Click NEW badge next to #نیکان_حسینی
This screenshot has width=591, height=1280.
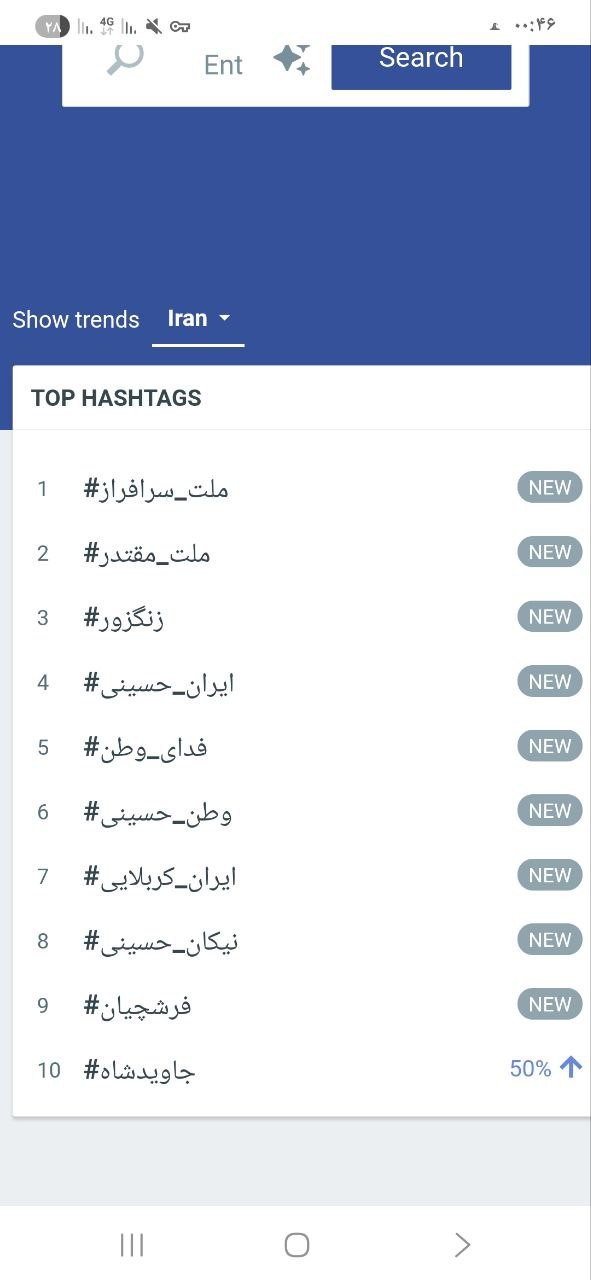(550, 940)
